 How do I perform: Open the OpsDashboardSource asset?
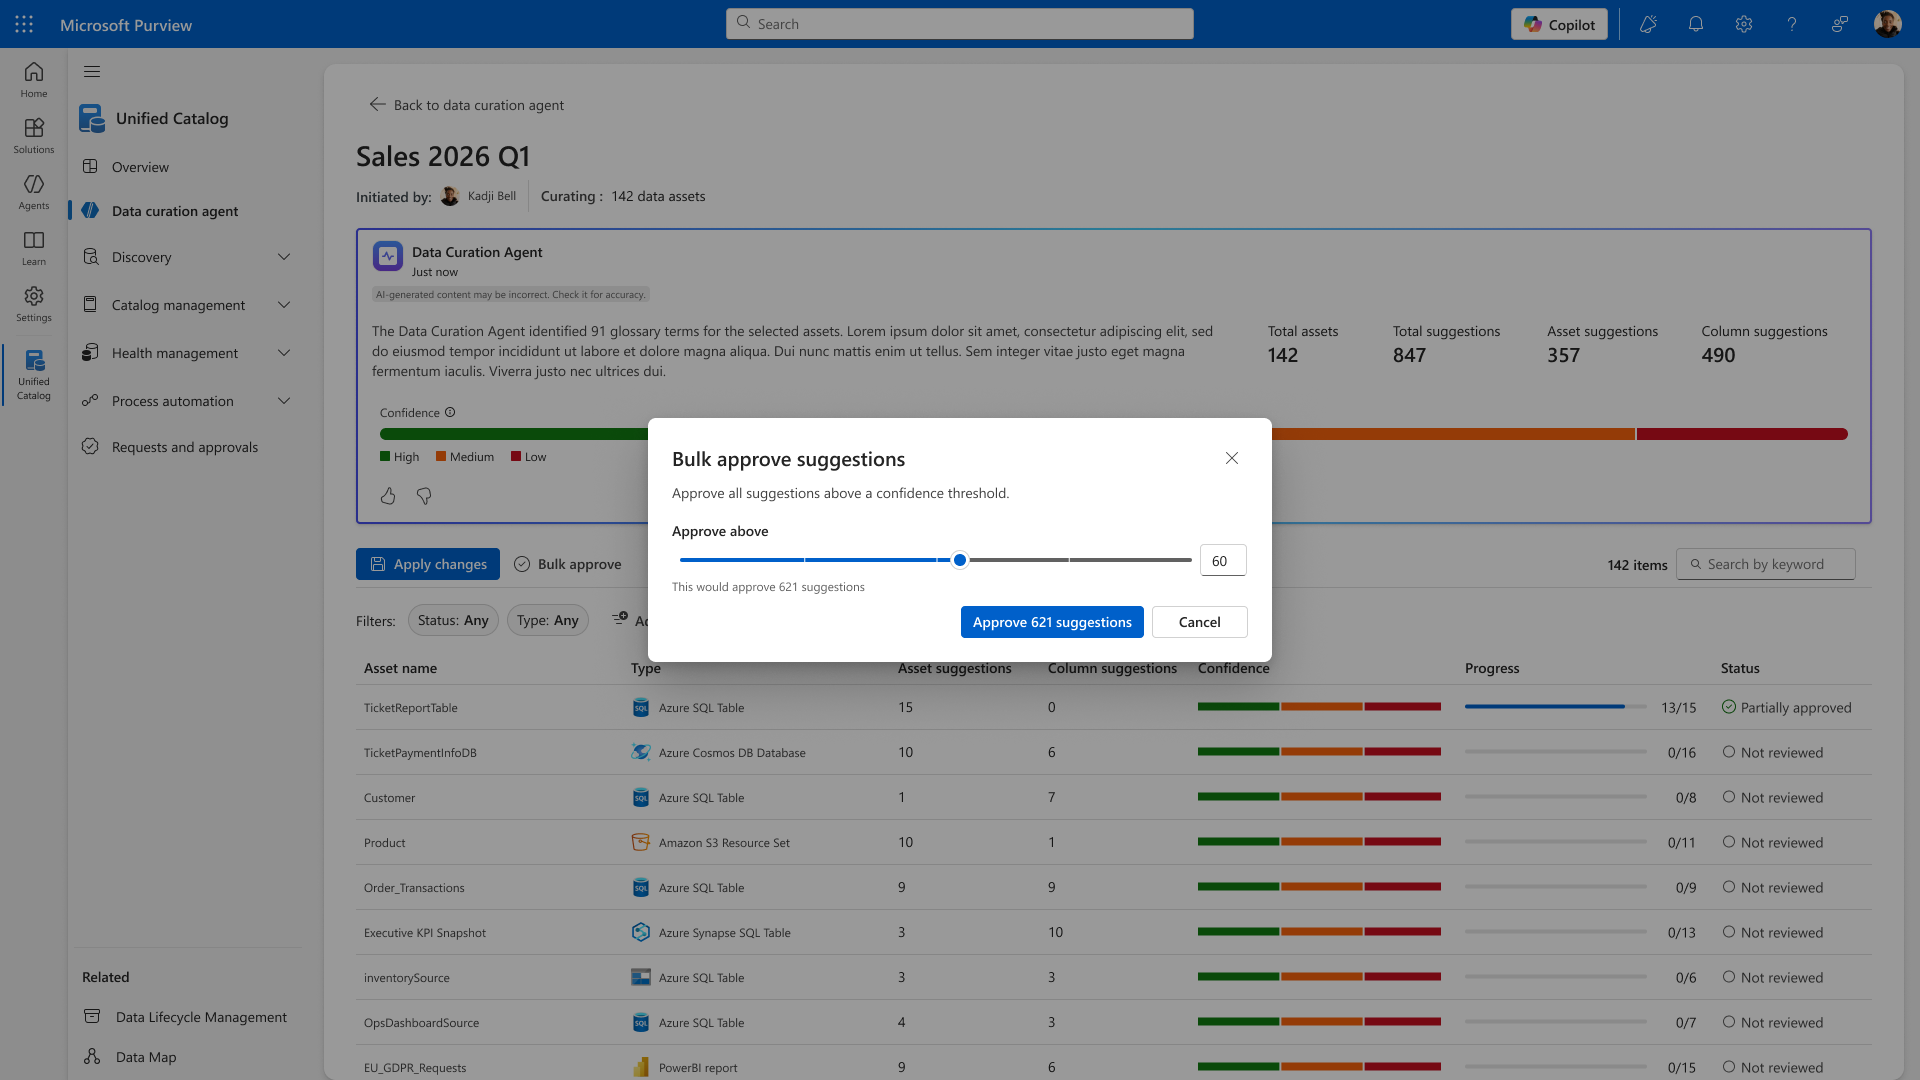click(x=421, y=1023)
